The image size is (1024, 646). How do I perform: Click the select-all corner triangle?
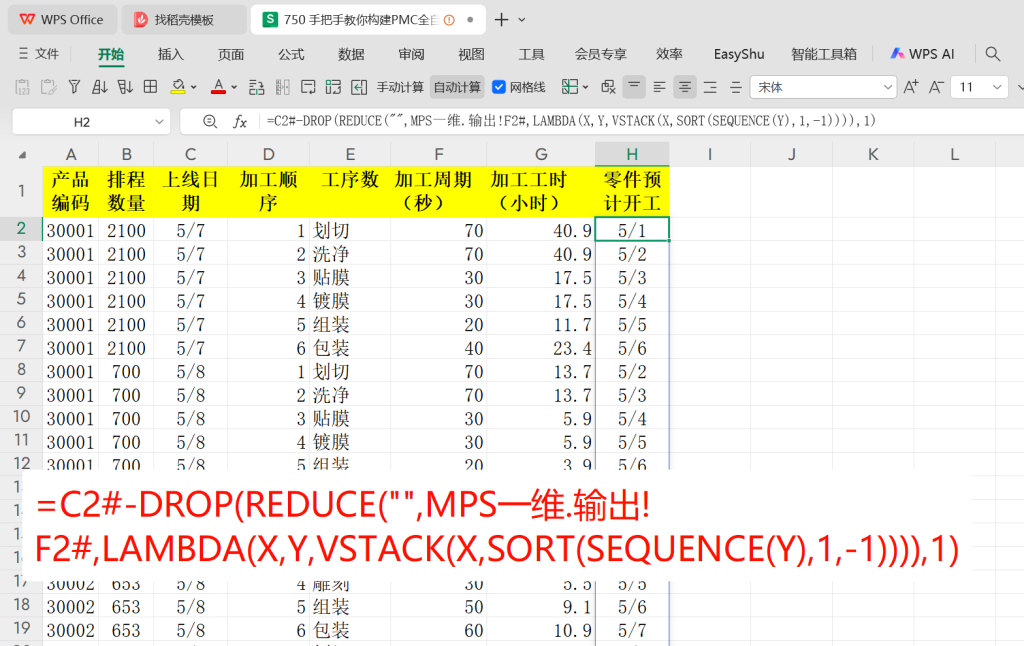coord(22,155)
